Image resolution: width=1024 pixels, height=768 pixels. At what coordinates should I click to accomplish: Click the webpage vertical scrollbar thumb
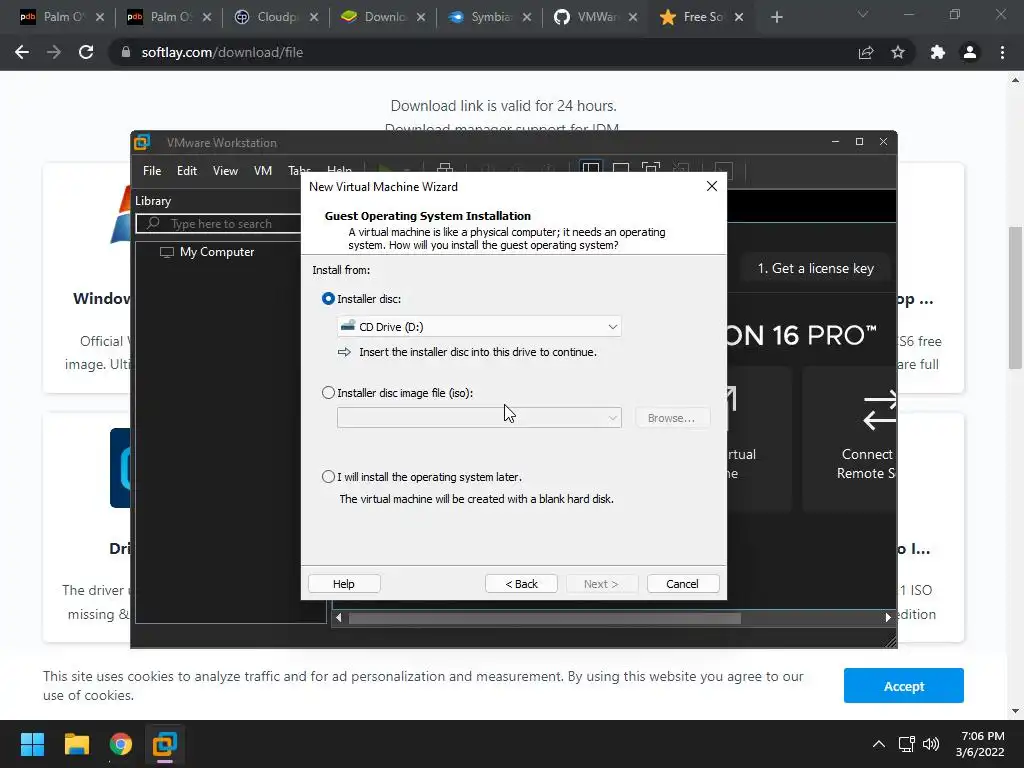[1015, 297]
